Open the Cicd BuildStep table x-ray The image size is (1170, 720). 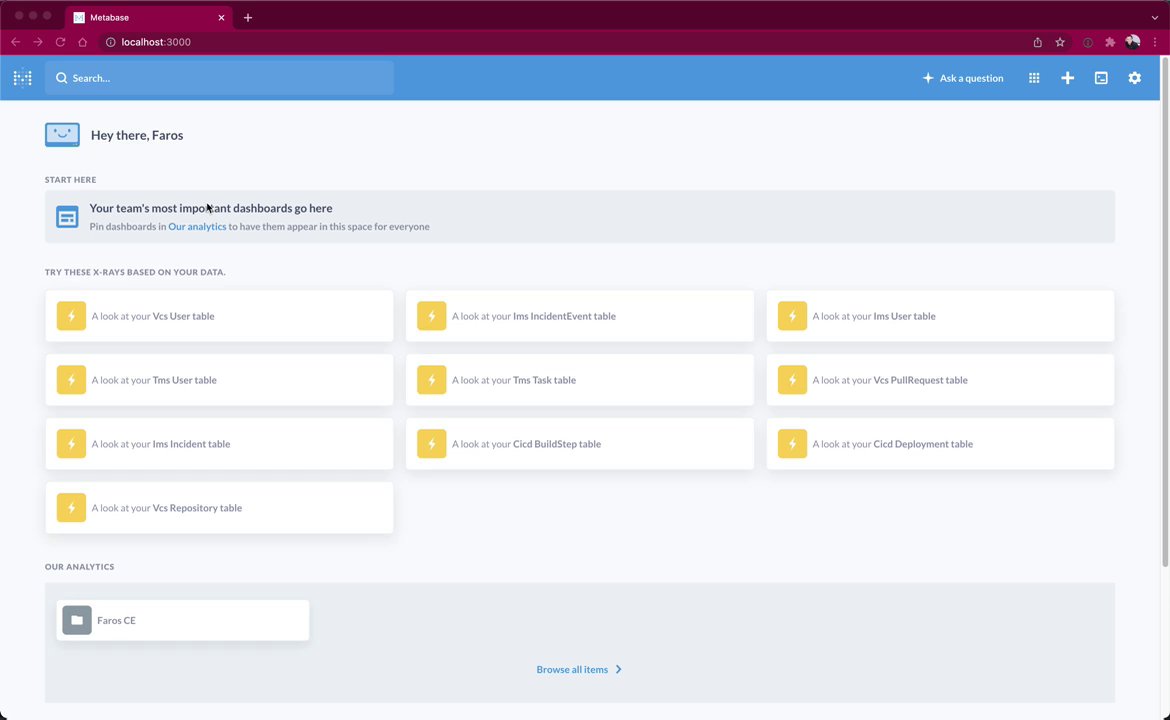pos(580,444)
